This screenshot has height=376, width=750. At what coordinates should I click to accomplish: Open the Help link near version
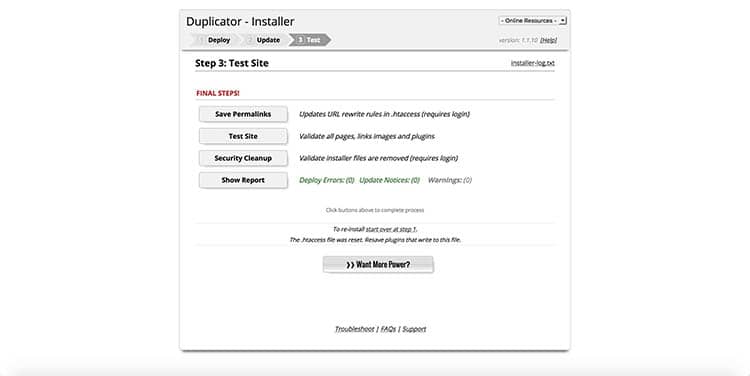[x=548, y=40]
